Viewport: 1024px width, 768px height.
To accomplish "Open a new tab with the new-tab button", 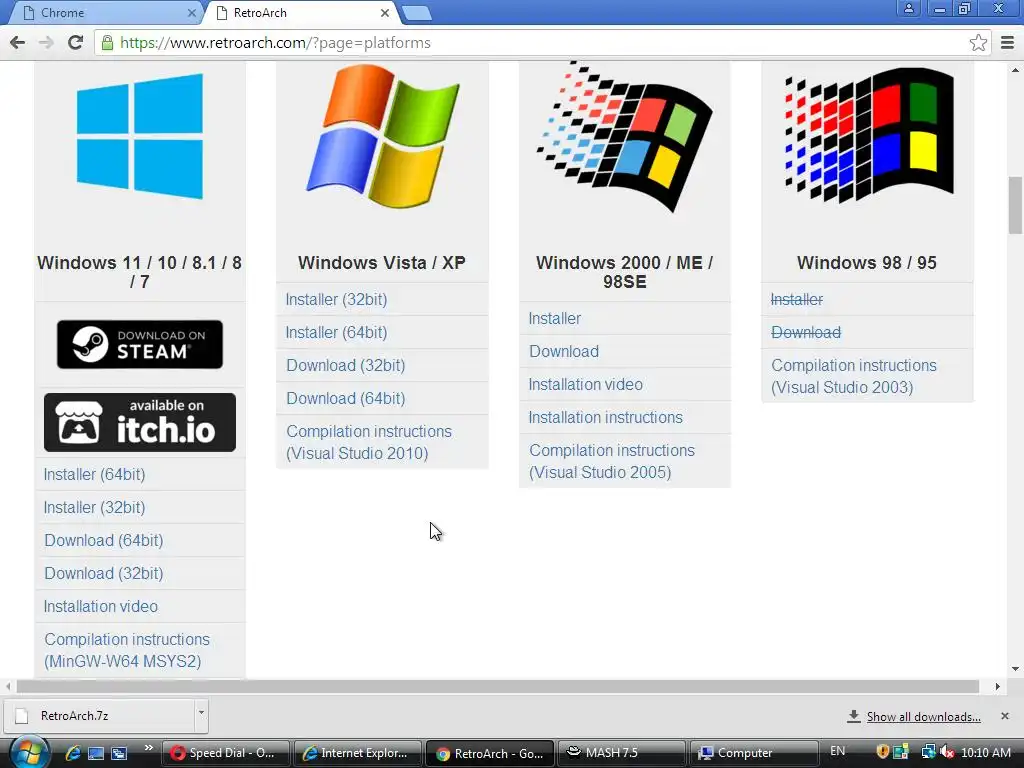I will (416, 13).
